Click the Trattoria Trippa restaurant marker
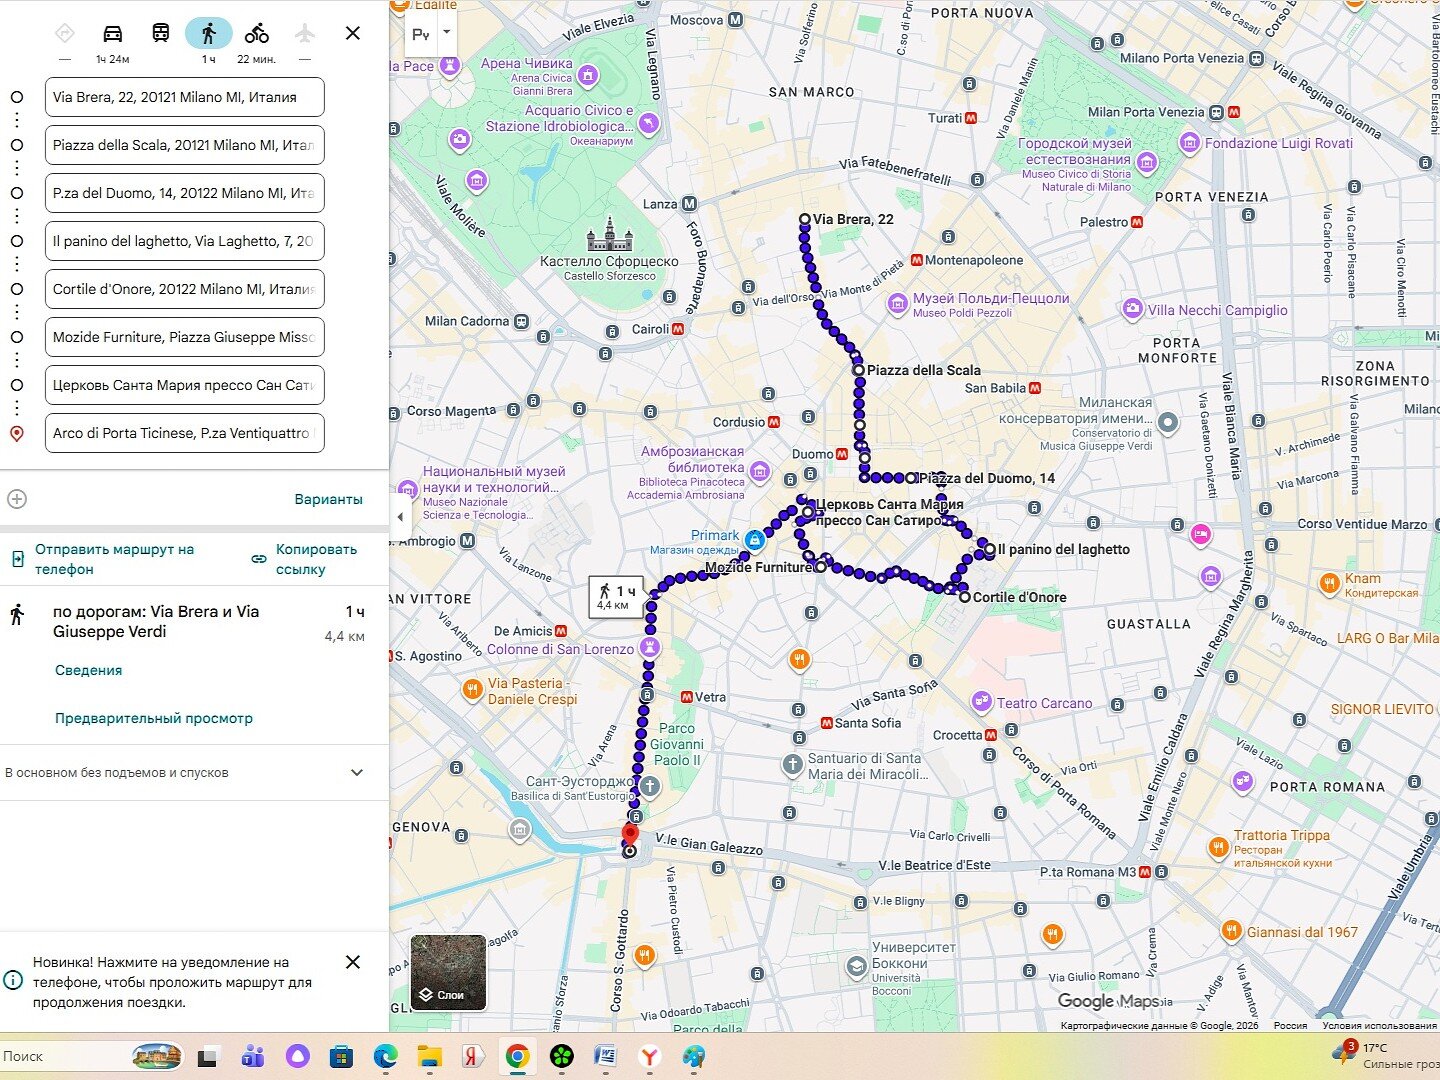 (x=1218, y=849)
